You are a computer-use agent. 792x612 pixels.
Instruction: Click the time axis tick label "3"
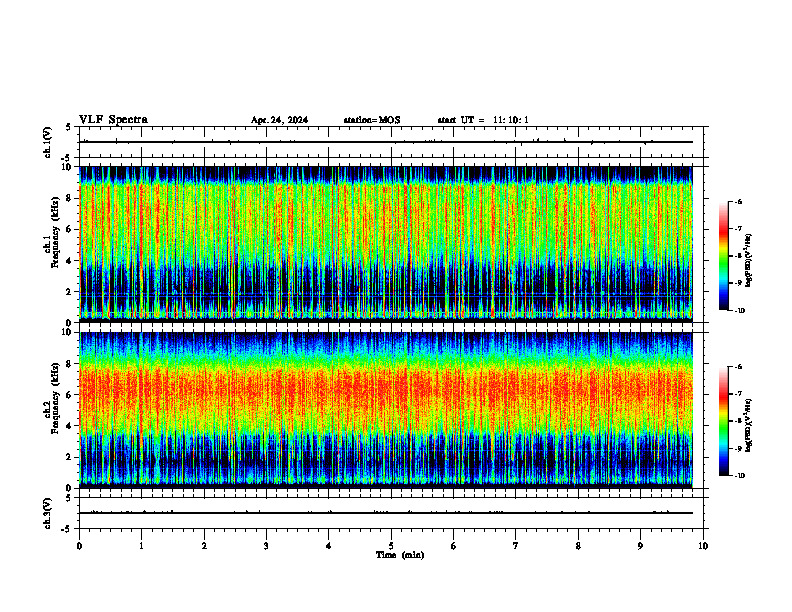[x=266, y=546]
